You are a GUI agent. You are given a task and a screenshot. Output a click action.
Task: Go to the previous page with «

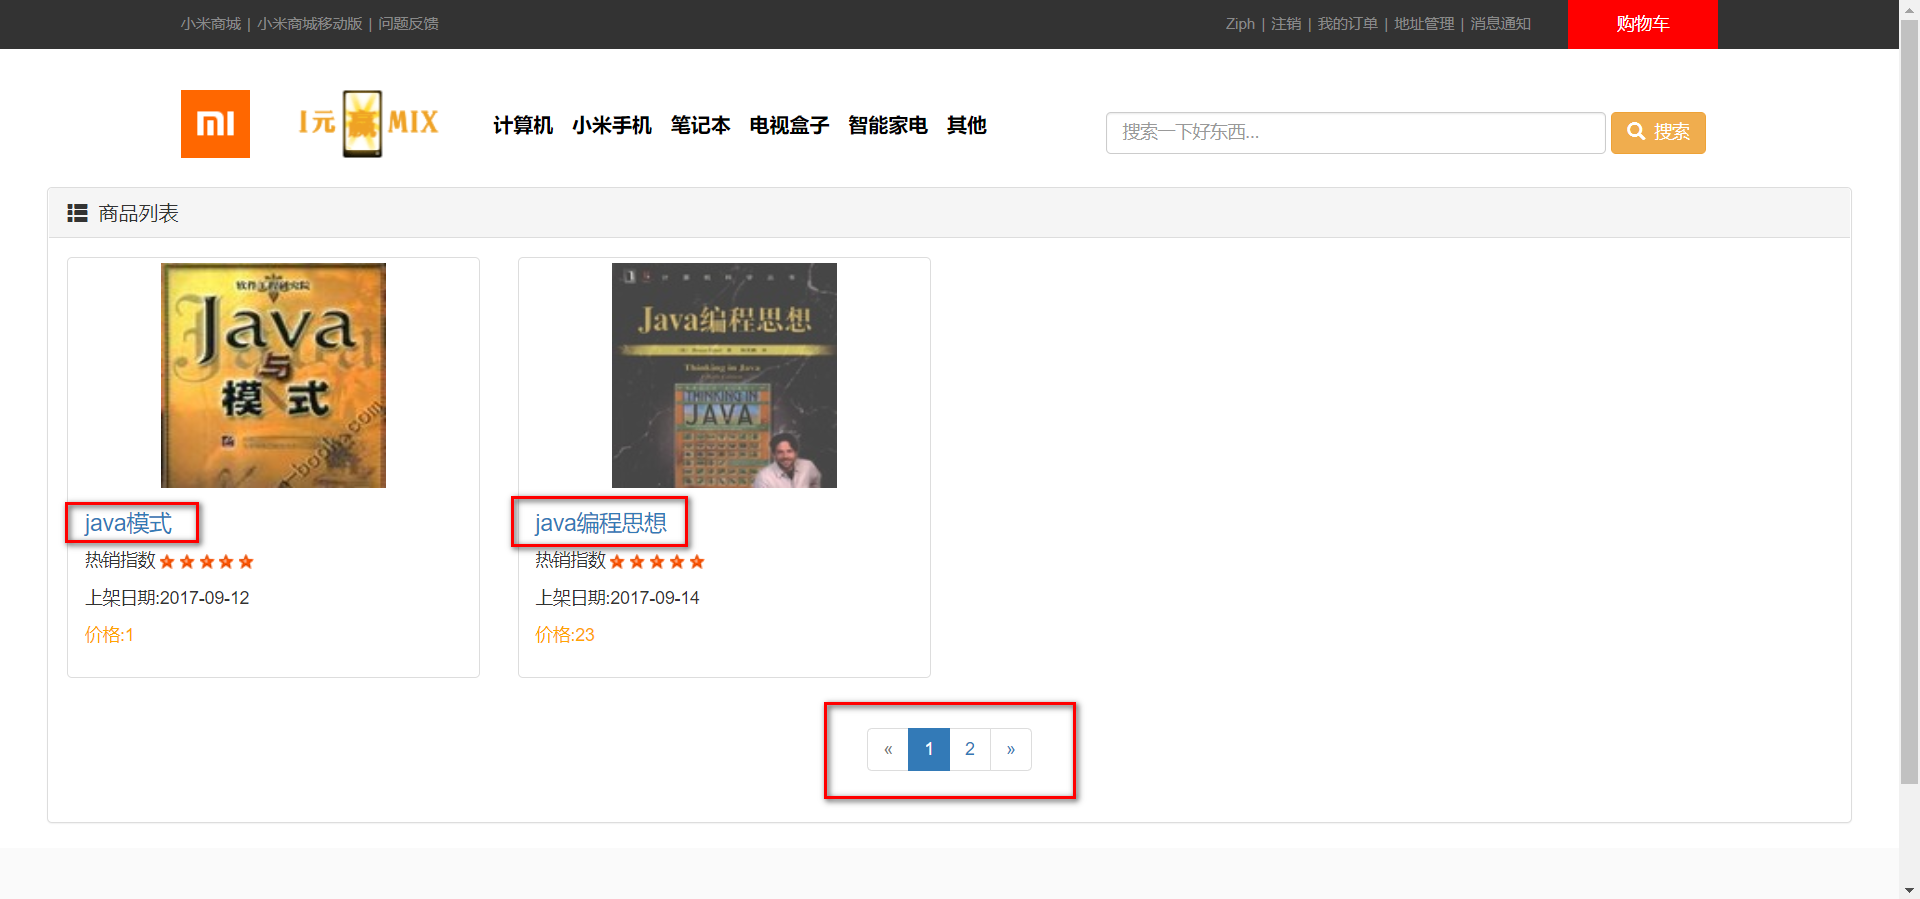(888, 749)
